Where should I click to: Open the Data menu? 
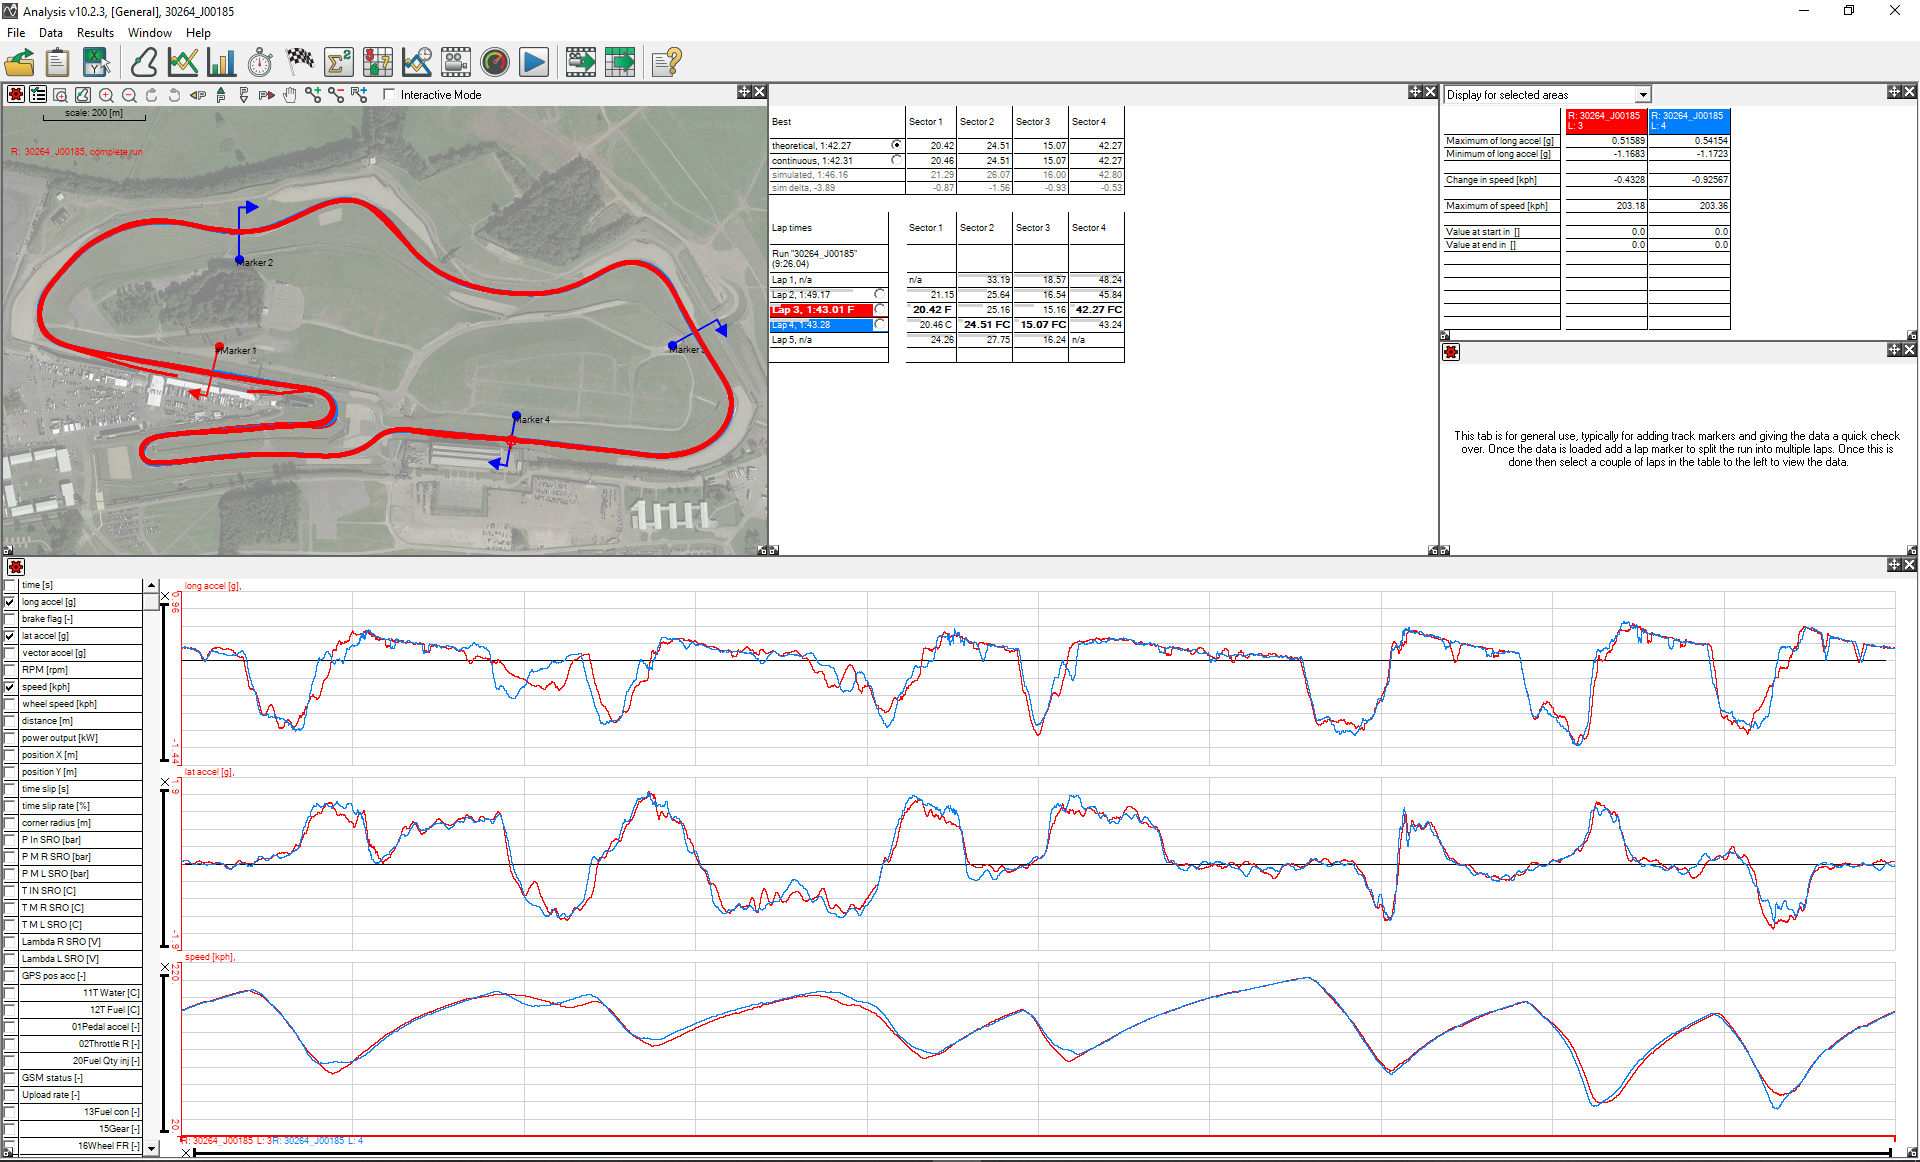[x=50, y=33]
